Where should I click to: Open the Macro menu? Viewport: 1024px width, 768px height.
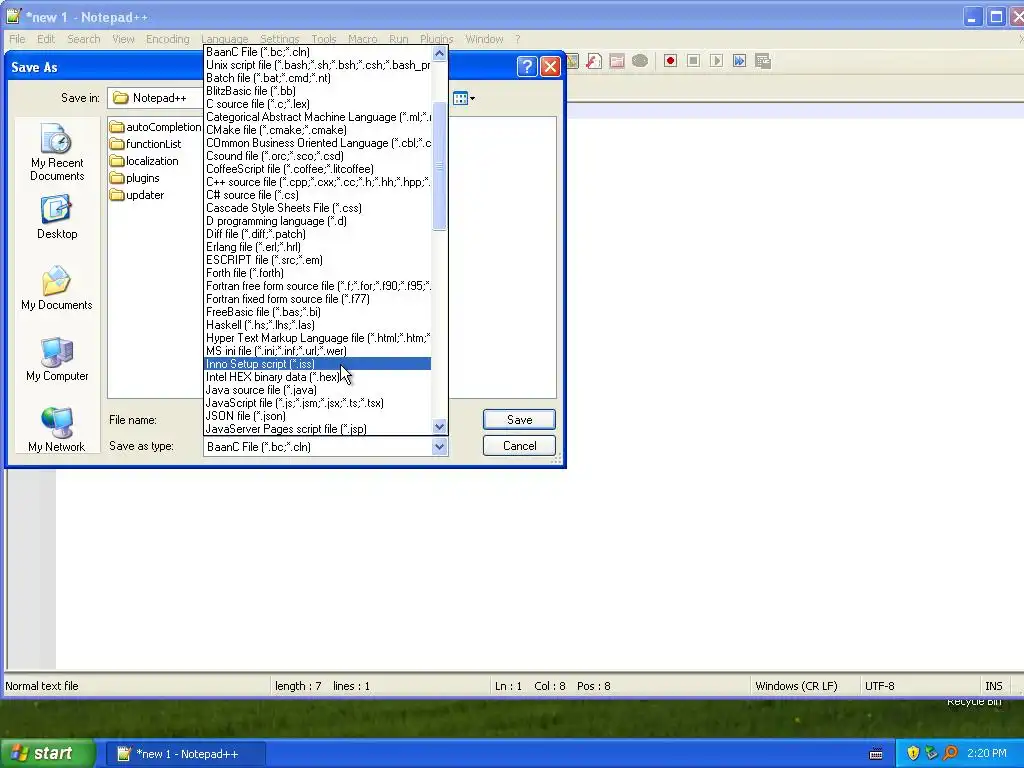tap(362, 39)
